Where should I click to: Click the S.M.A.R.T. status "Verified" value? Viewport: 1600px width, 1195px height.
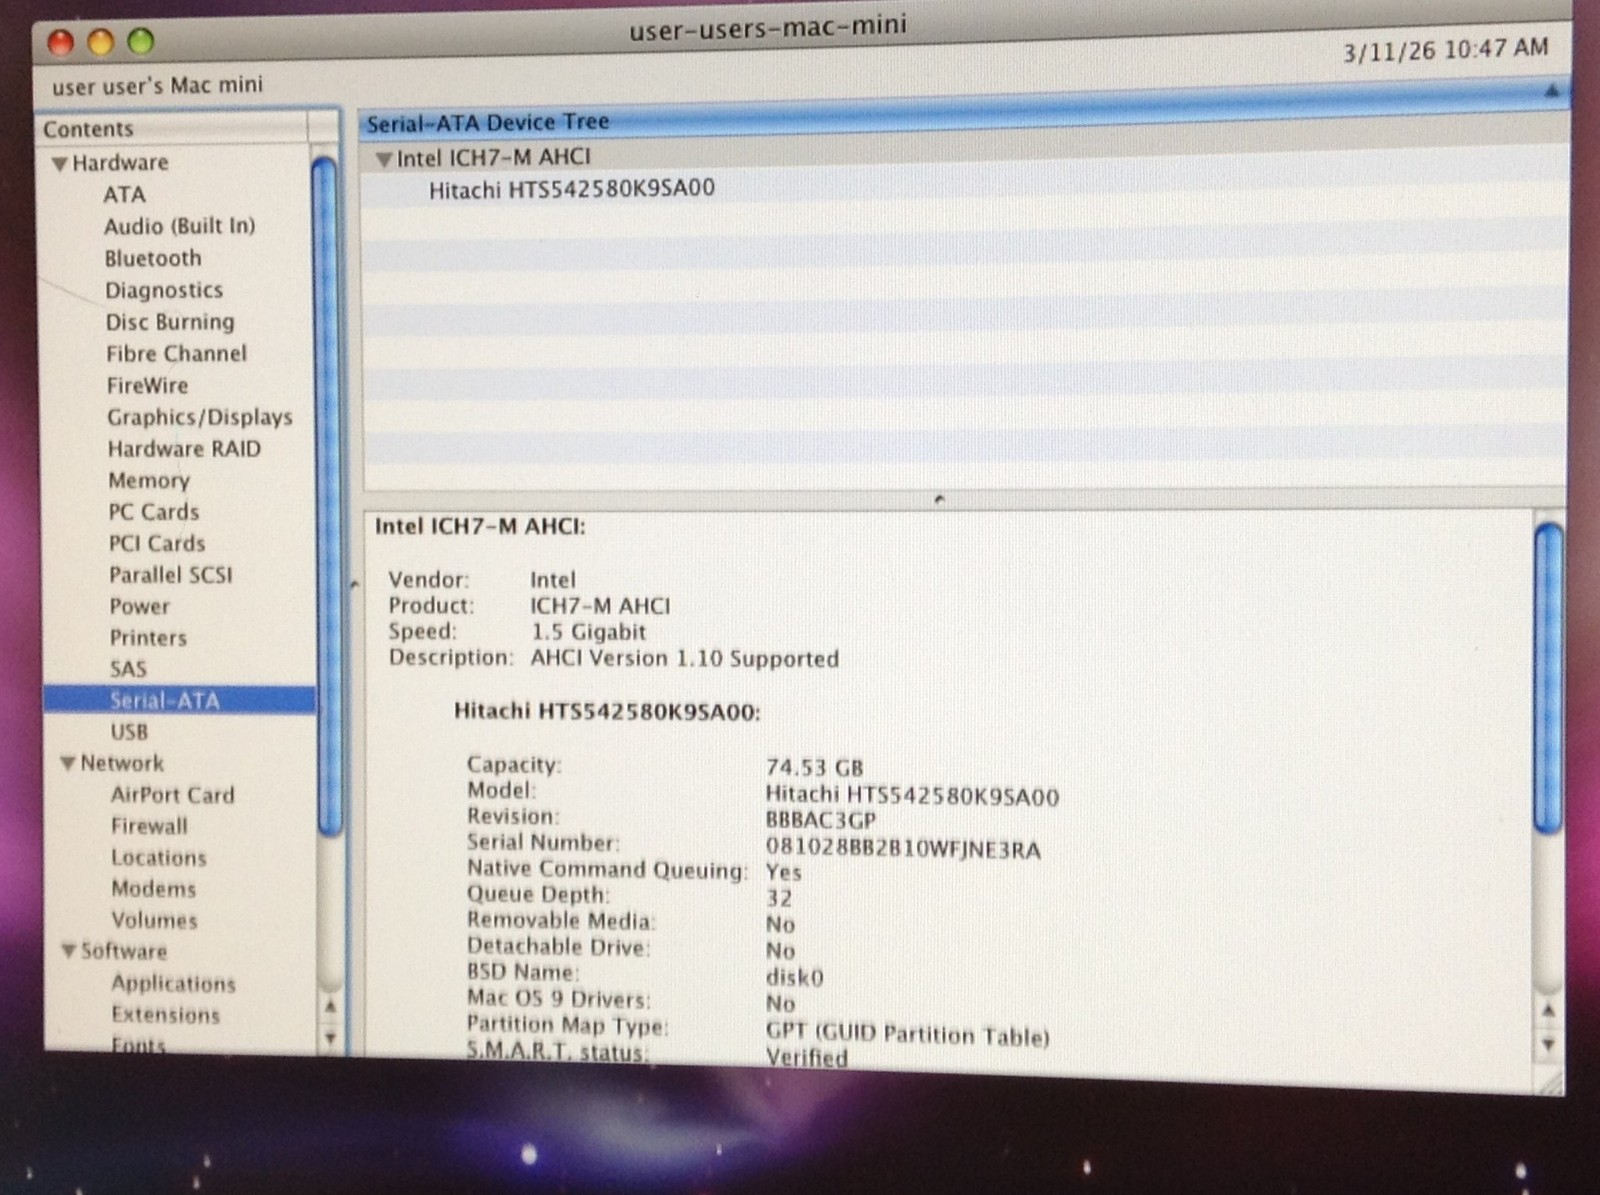click(807, 1057)
